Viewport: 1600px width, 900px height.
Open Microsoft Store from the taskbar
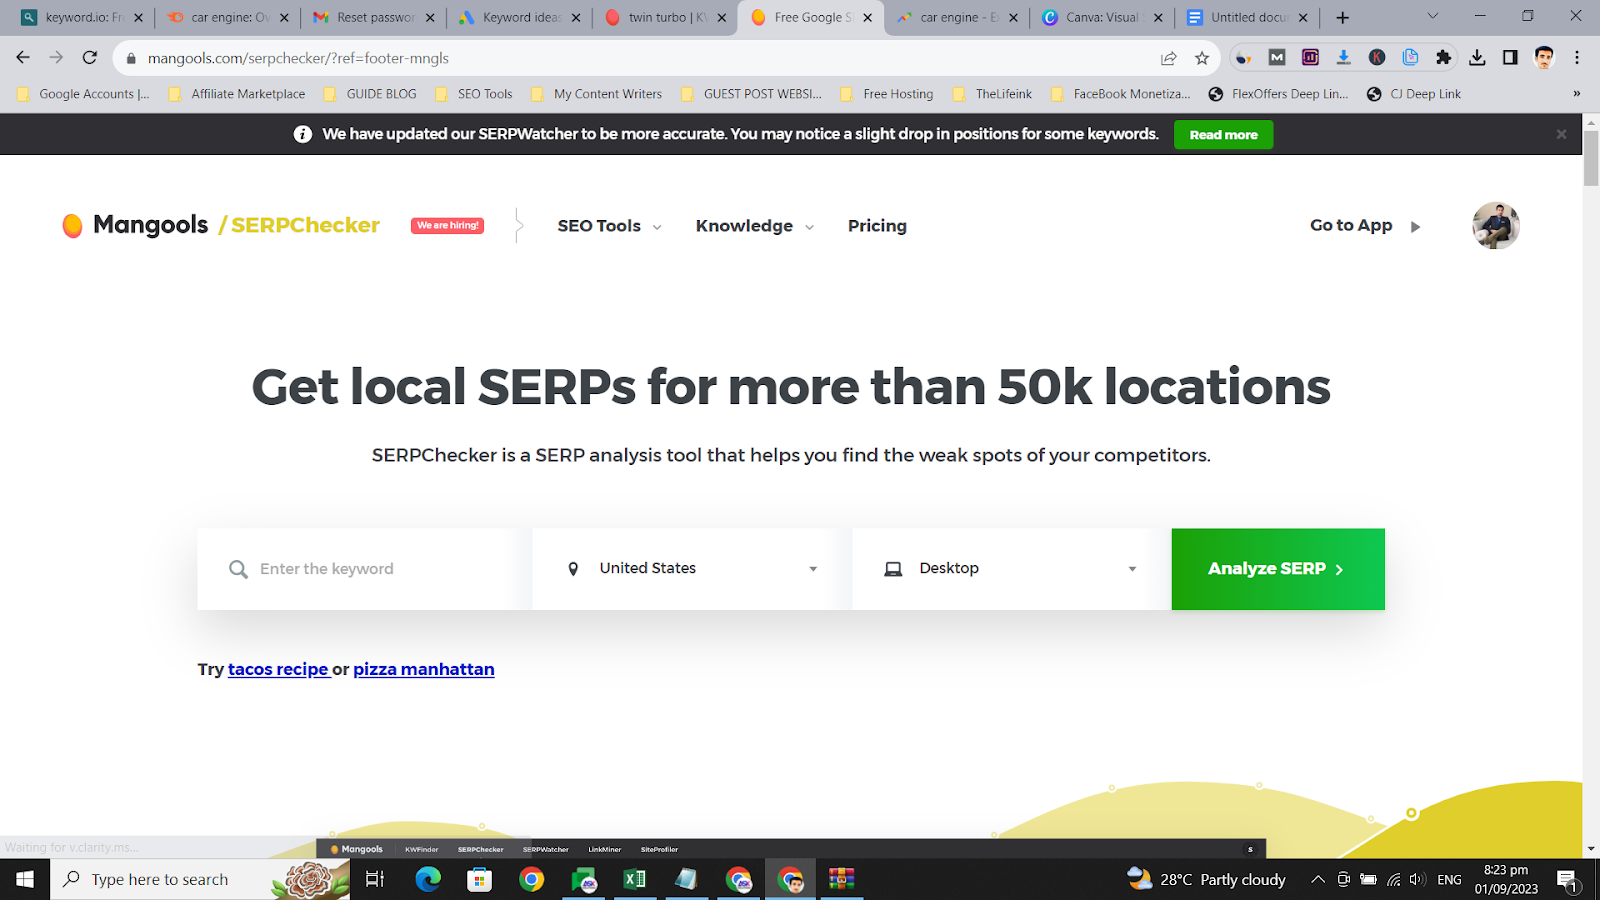(480, 879)
